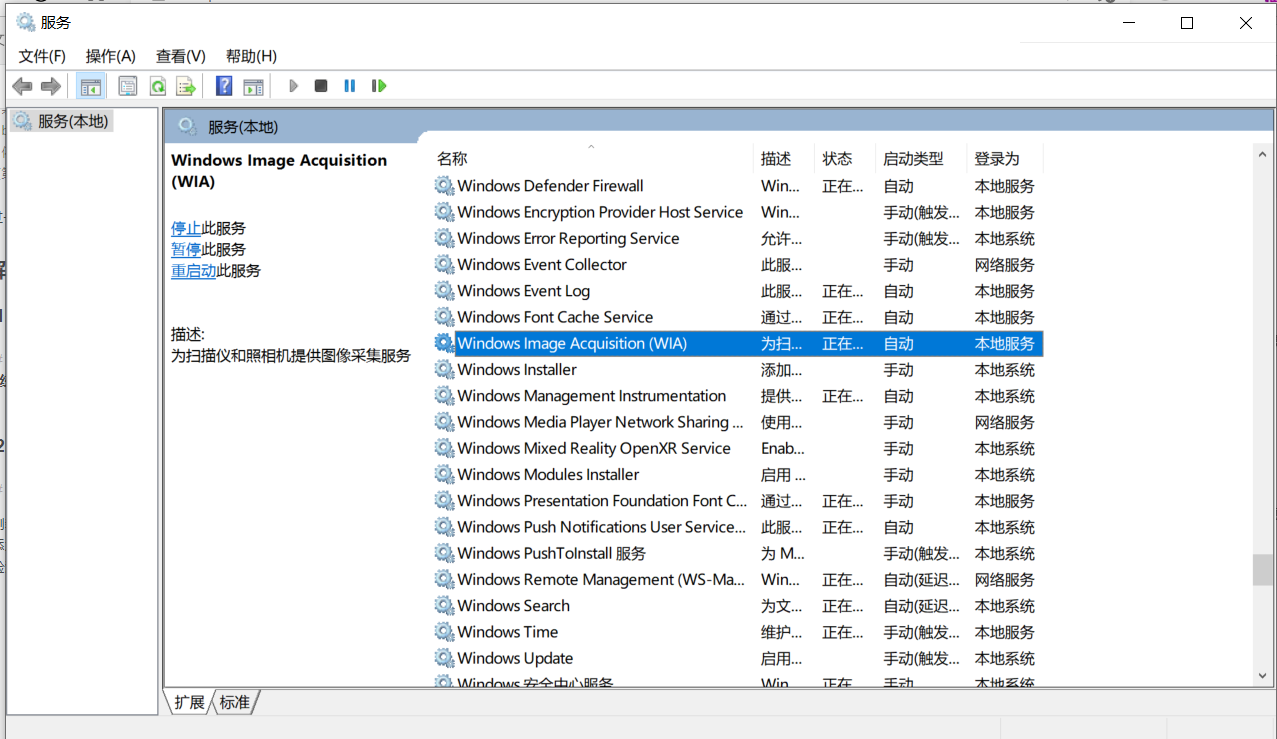Open the 帮助(H) menu
1277x739 pixels.
pyautogui.click(x=251, y=56)
